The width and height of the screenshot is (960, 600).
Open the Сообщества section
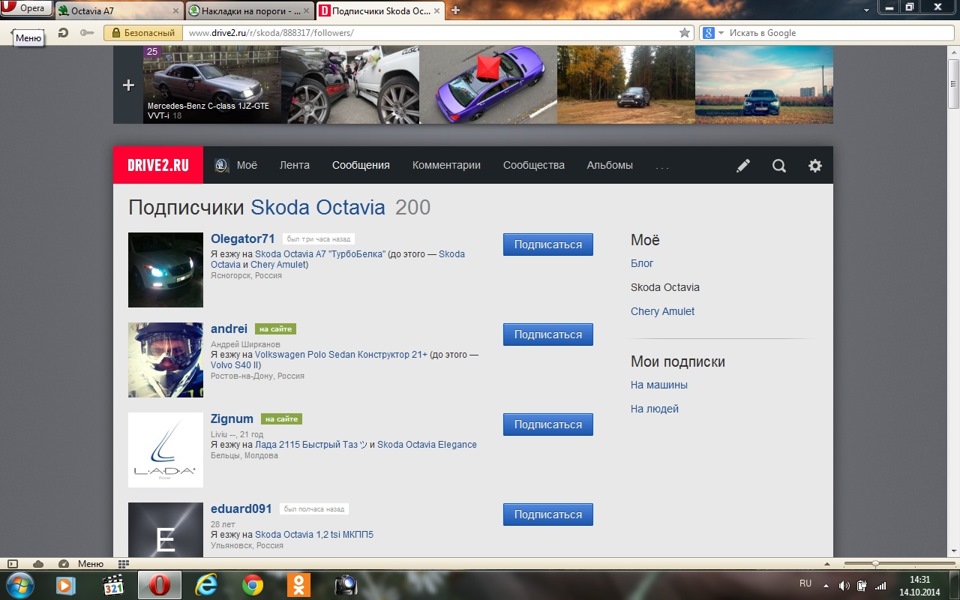[534, 165]
